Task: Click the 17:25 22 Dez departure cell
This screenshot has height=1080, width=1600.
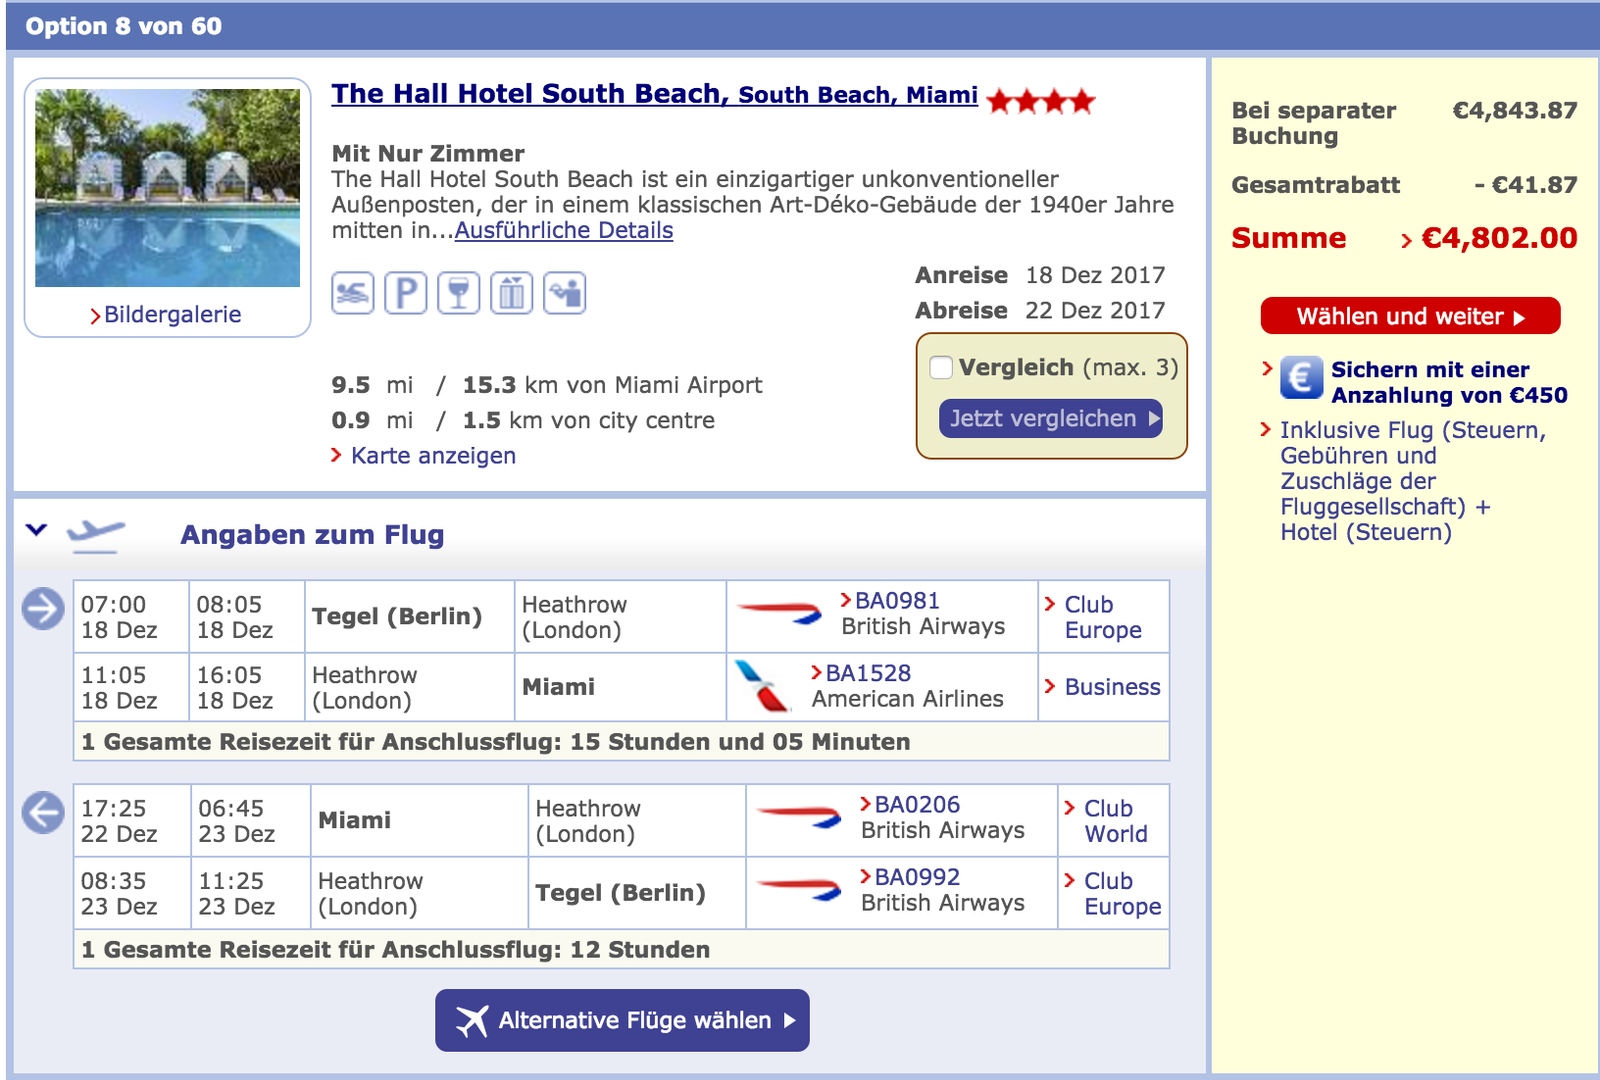Action: tap(132, 821)
